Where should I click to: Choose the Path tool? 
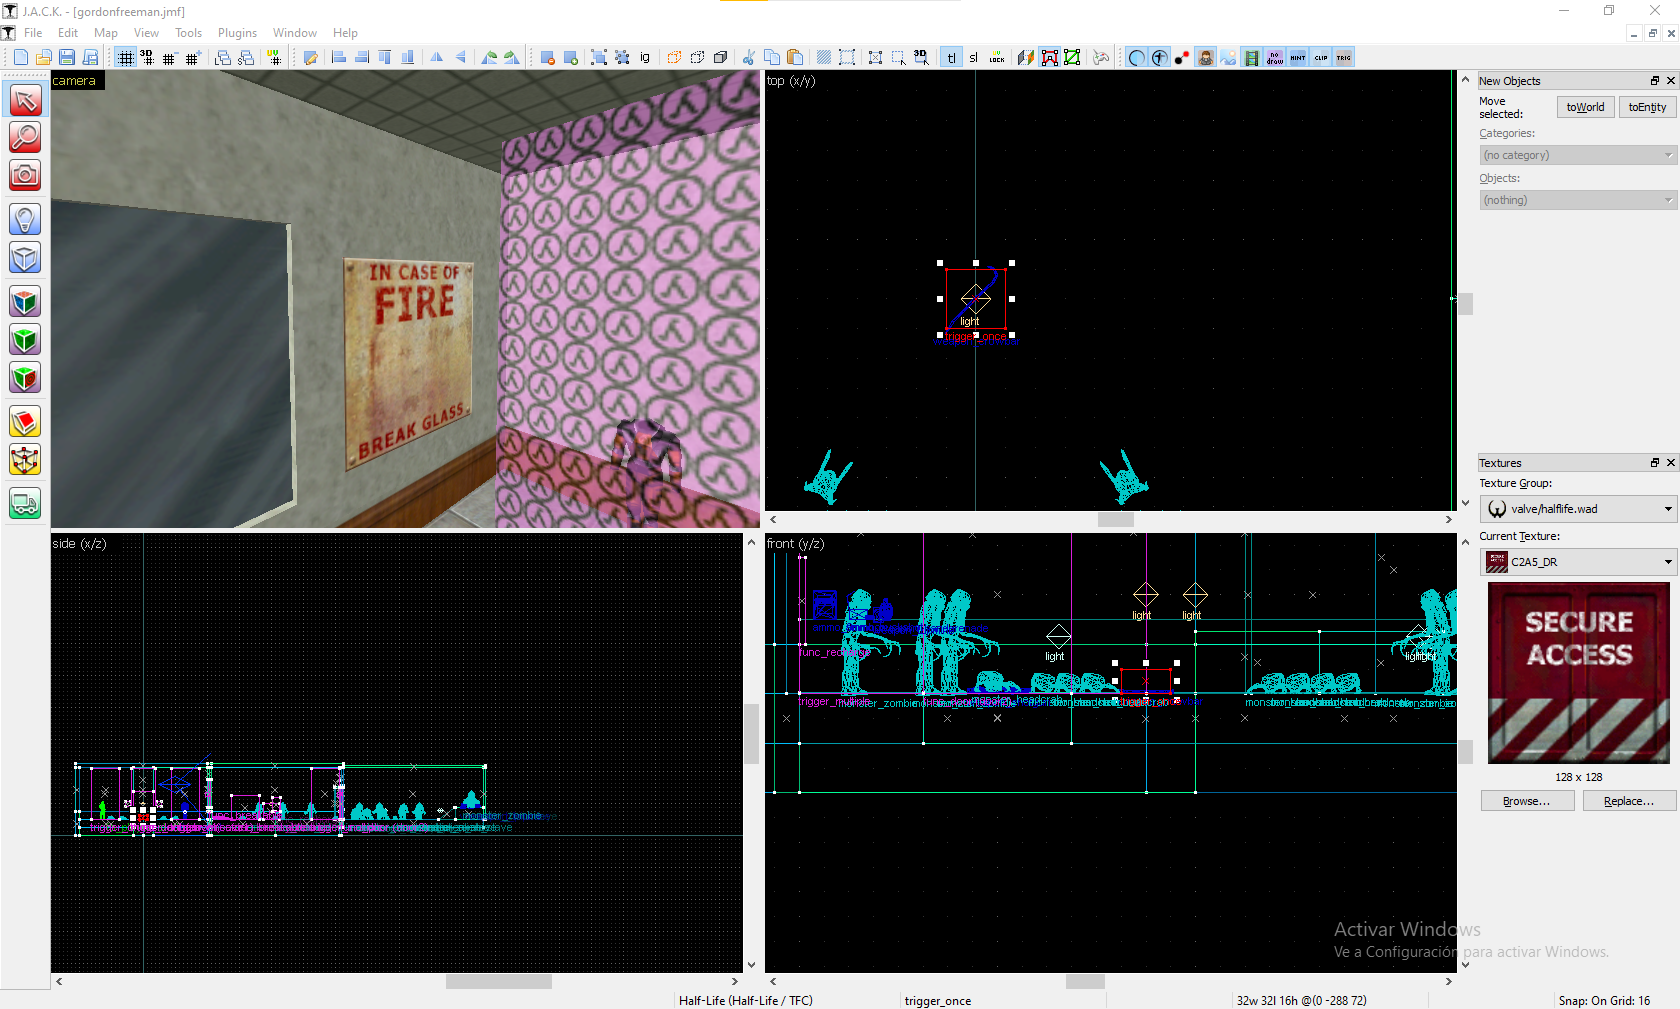[x=25, y=503]
